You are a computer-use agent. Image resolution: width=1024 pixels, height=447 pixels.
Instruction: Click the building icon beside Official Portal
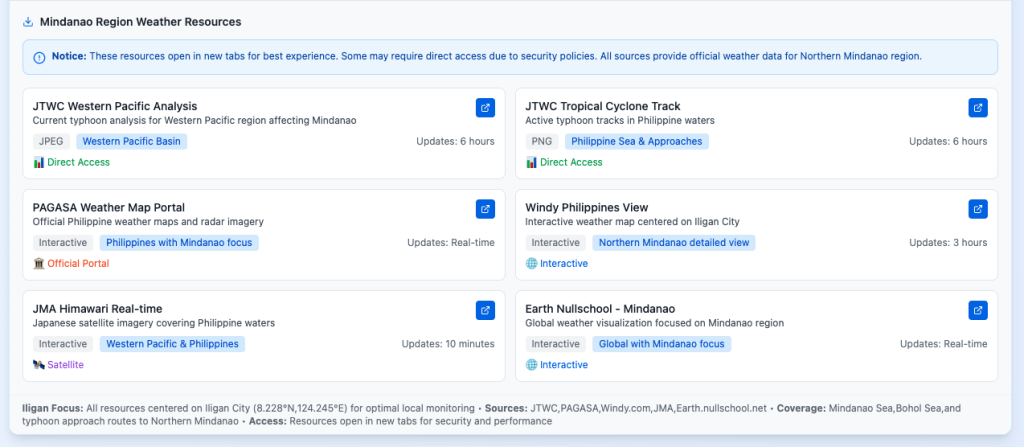(x=39, y=263)
